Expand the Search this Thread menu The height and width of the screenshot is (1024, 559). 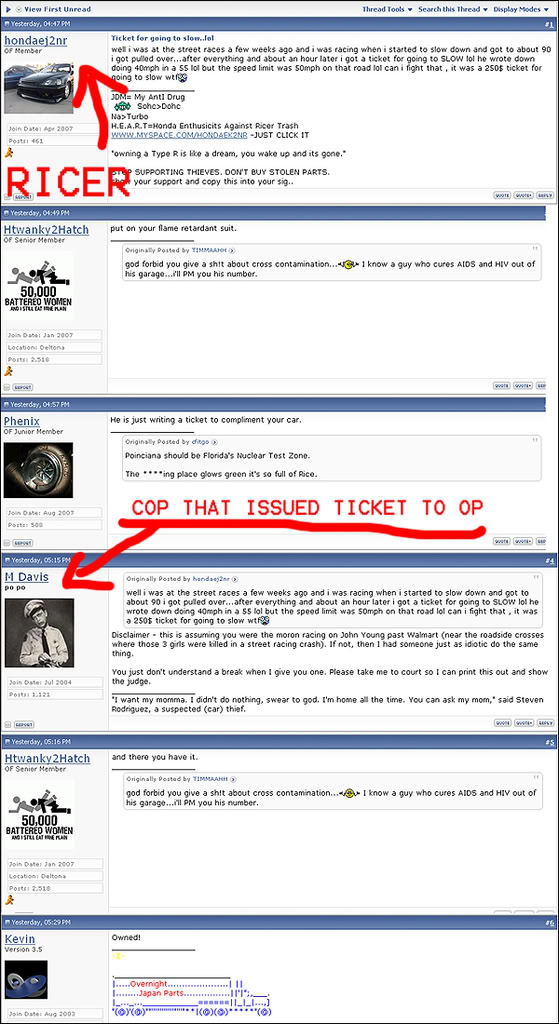tap(453, 9)
